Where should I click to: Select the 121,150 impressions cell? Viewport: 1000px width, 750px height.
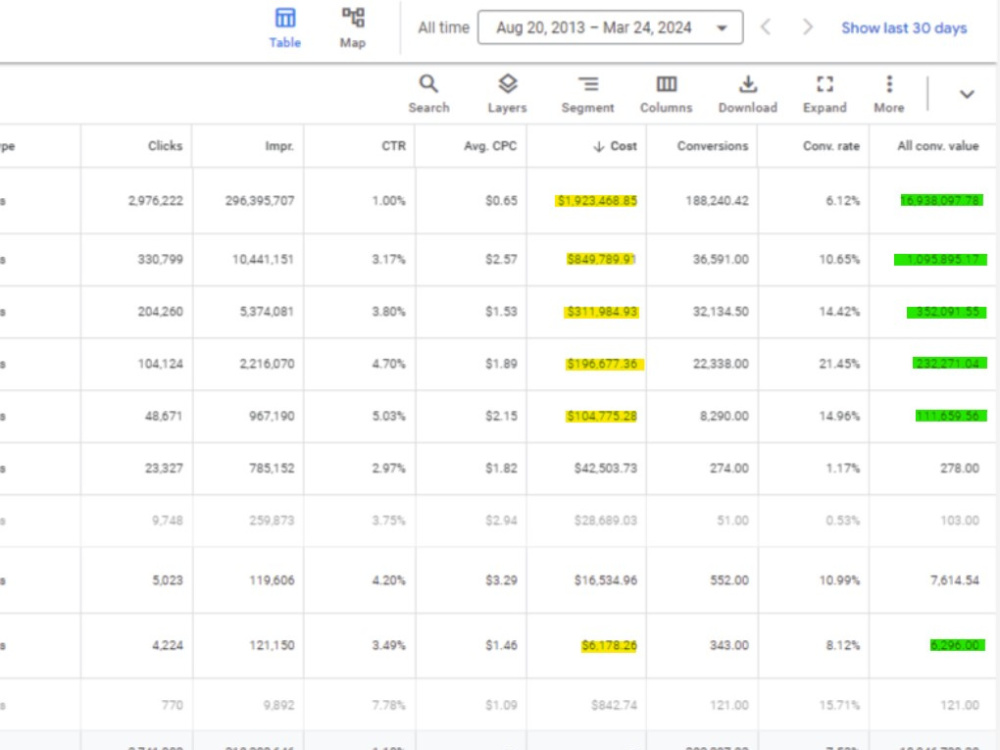(272, 646)
